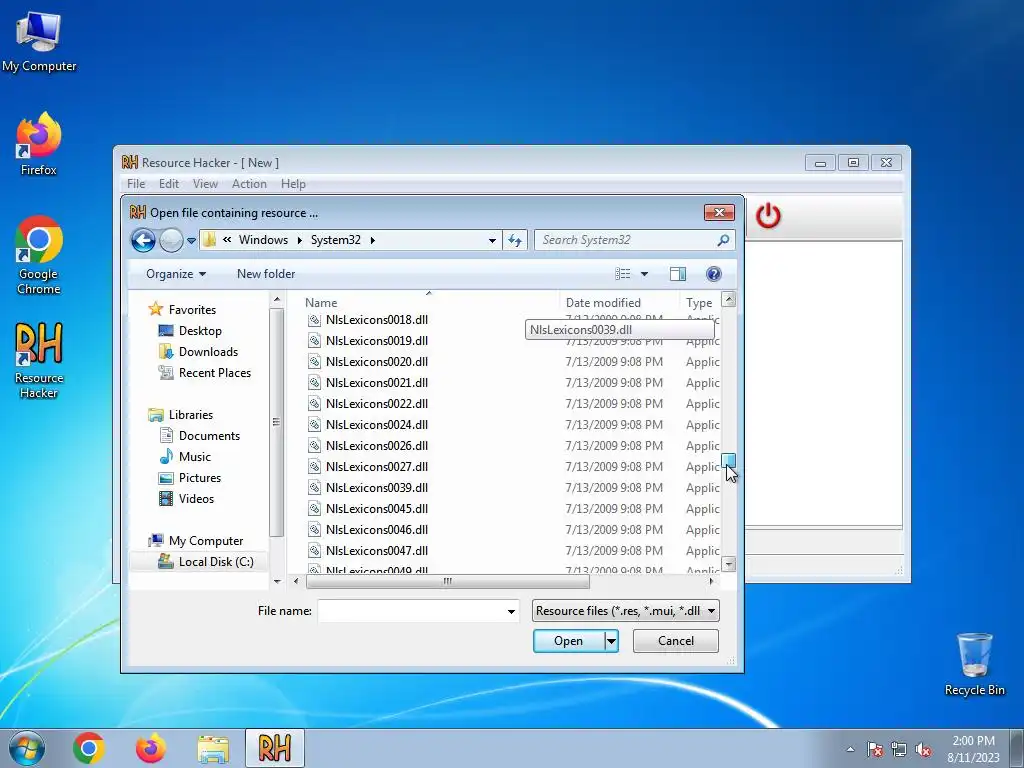Click the New folder button
The width and height of the screenshot is (1024, 768).
click(x=266, y=274)
